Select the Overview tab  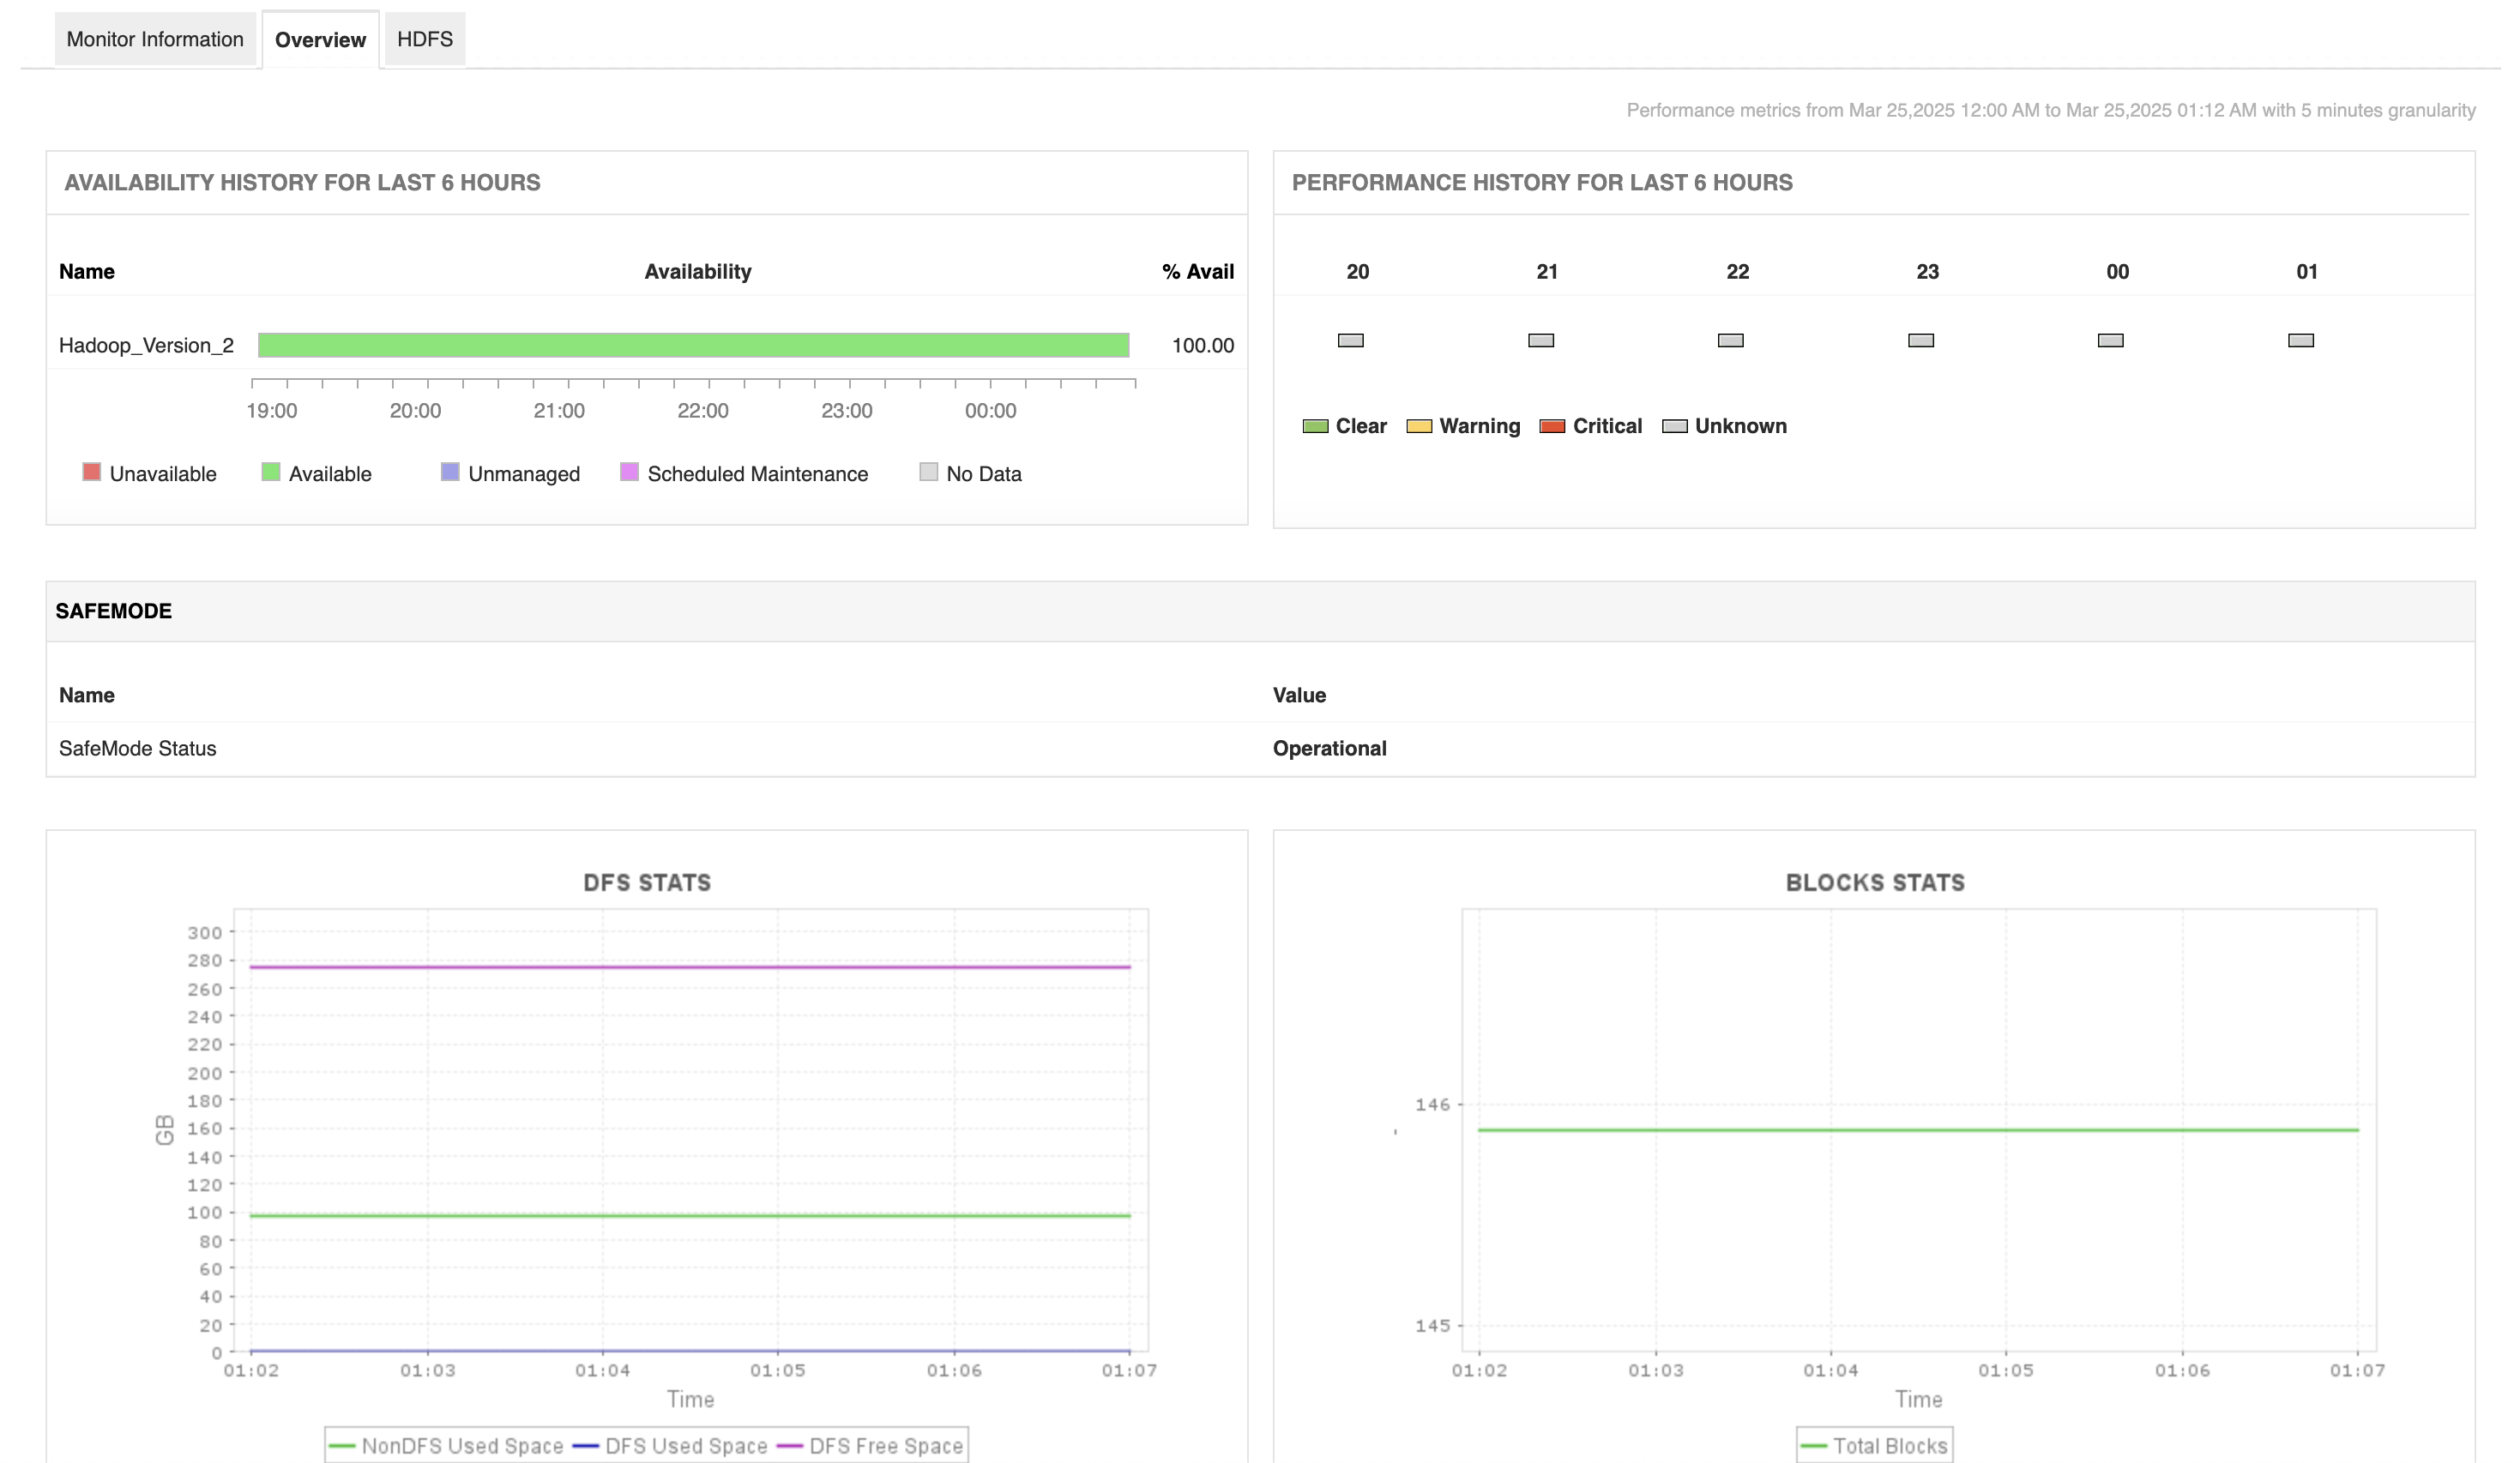pyautogui.click(x=319, y=40)
